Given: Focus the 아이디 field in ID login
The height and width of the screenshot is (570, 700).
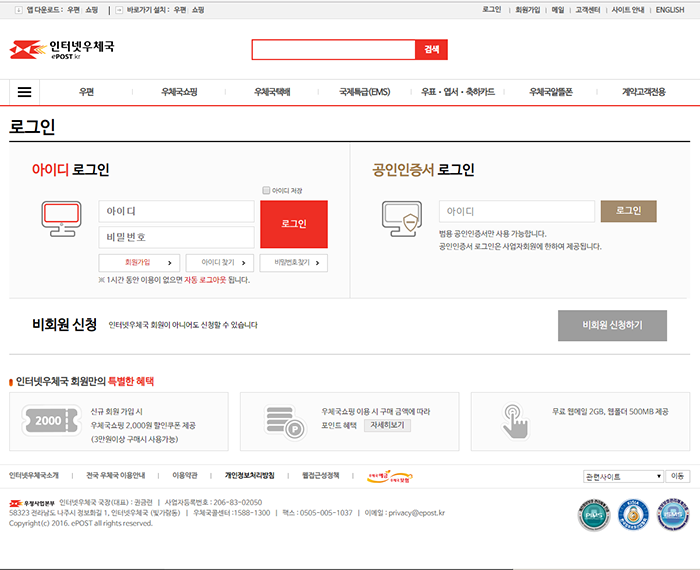Looking at the screenshot, I should click(176, 211).
